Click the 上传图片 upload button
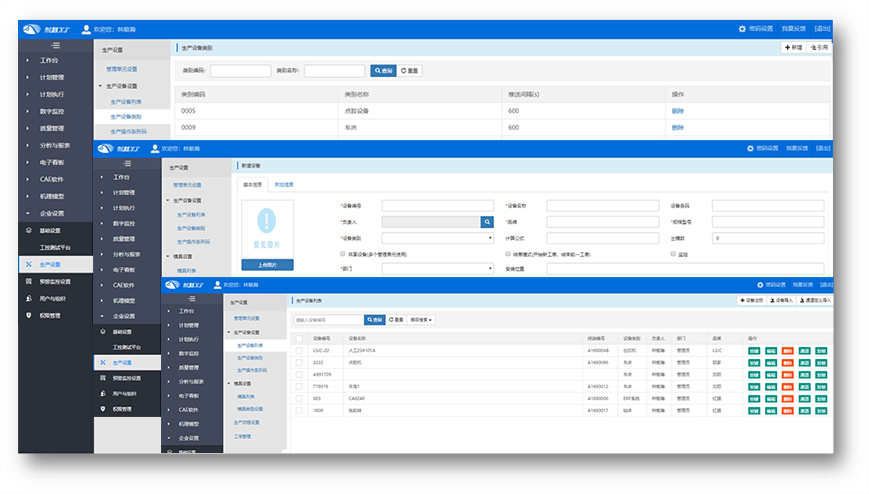The width and height of the screenshot is (869, 494). click(267, 265)
